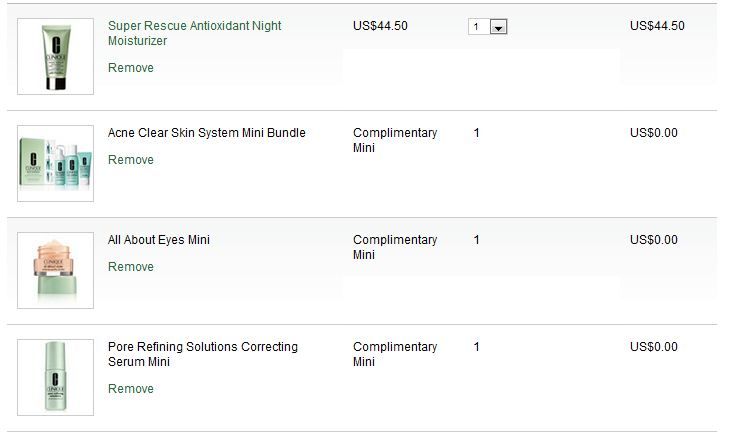Click the All About Eyes Mini product name
734x435 pixels.
[x=158, y=240]
